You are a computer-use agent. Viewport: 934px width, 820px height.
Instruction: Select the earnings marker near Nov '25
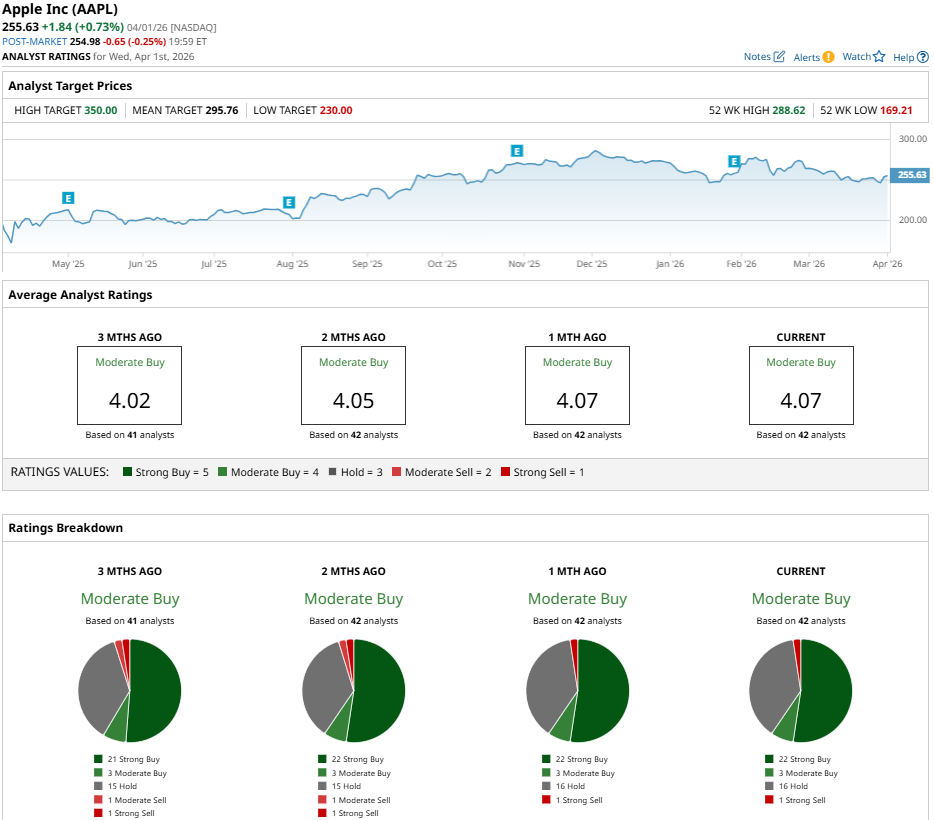pyautogui.click(x=517, y=151)
